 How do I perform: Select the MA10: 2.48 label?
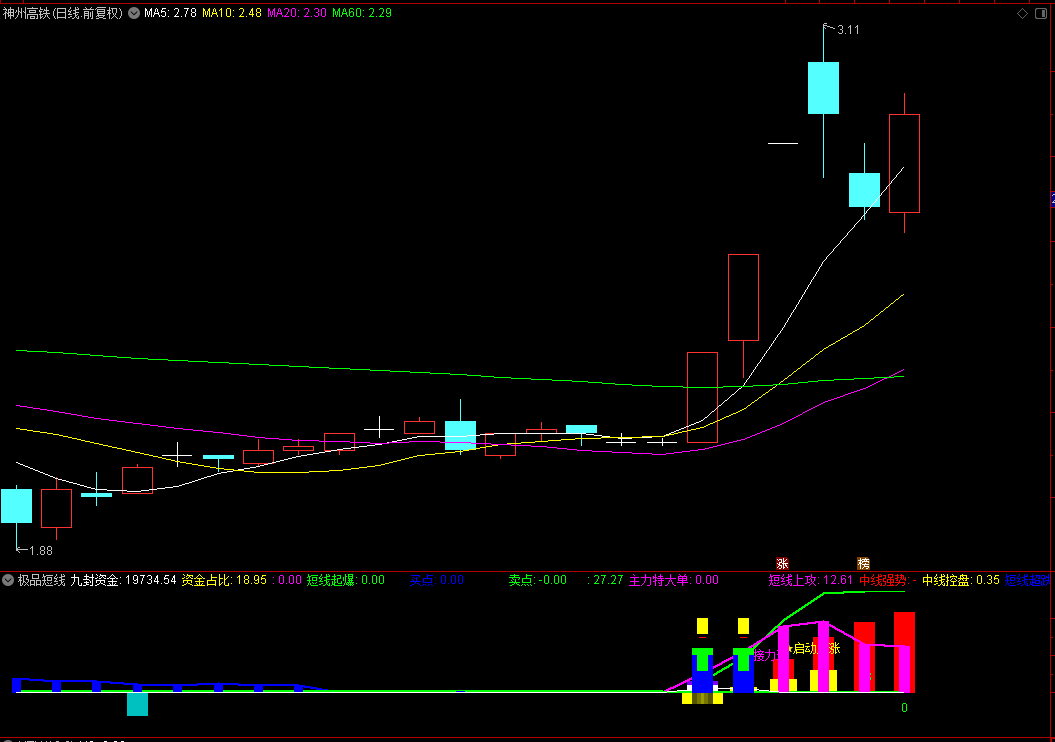(x=231, y=13)
